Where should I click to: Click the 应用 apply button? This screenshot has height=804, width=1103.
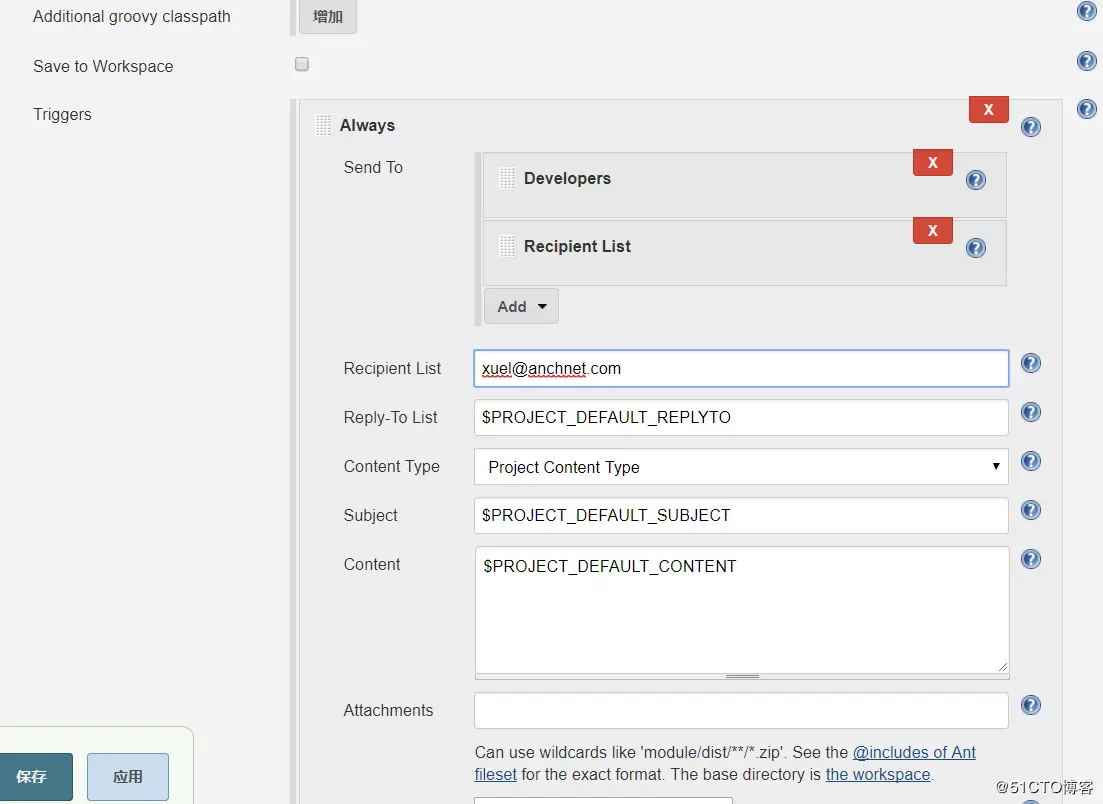(x=128, y=777)
